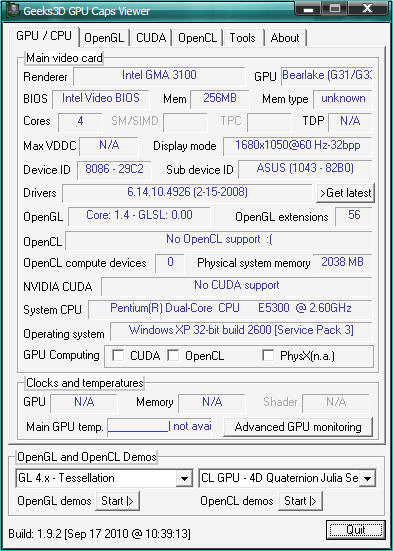Click the GPU field showing Bearlake
Viewport: 393px width, 551px height.
coord(327,76)
